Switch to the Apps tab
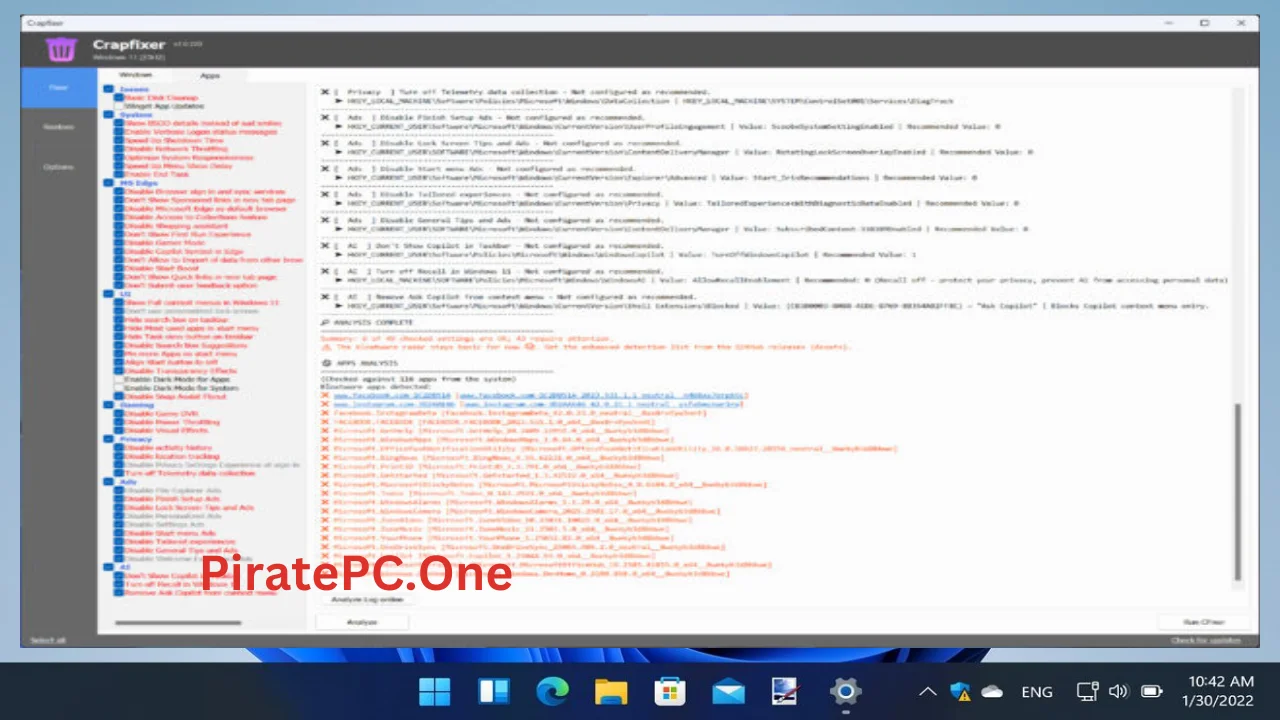 click(x=210, y=75)
